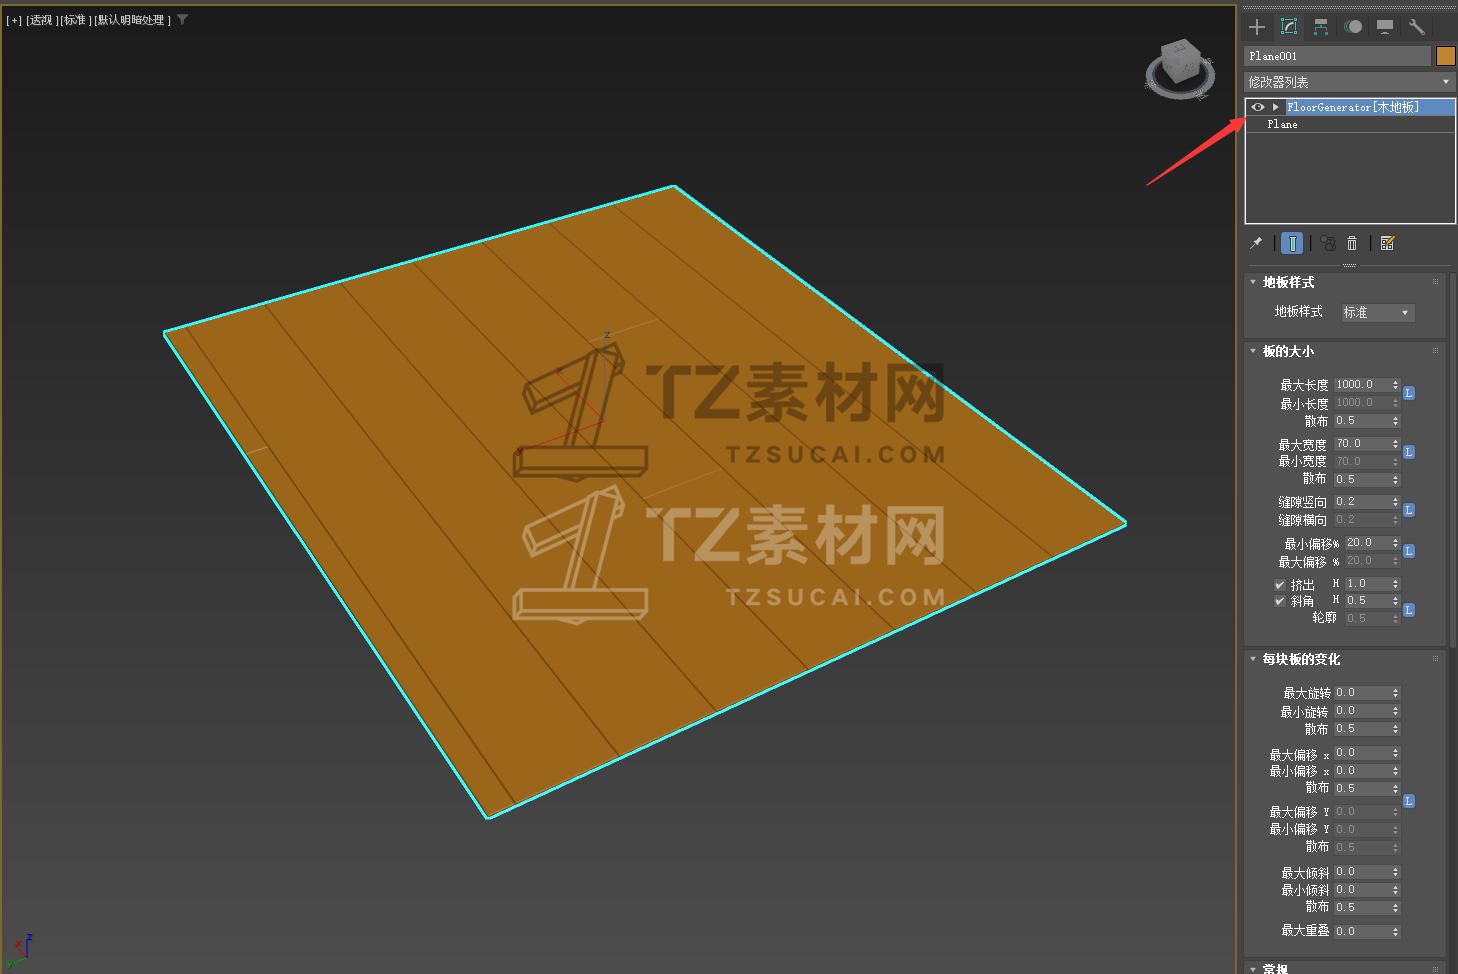Collapse the 地板样式 rollout
Viewport: 1458px width, 974px height.
point(1253,282)
